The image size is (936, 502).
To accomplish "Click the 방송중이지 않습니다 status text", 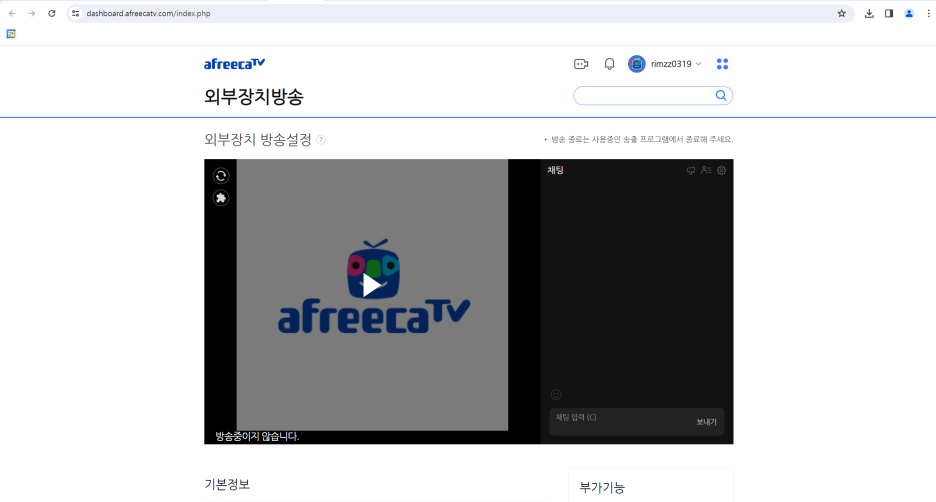I will coord(257,436).
